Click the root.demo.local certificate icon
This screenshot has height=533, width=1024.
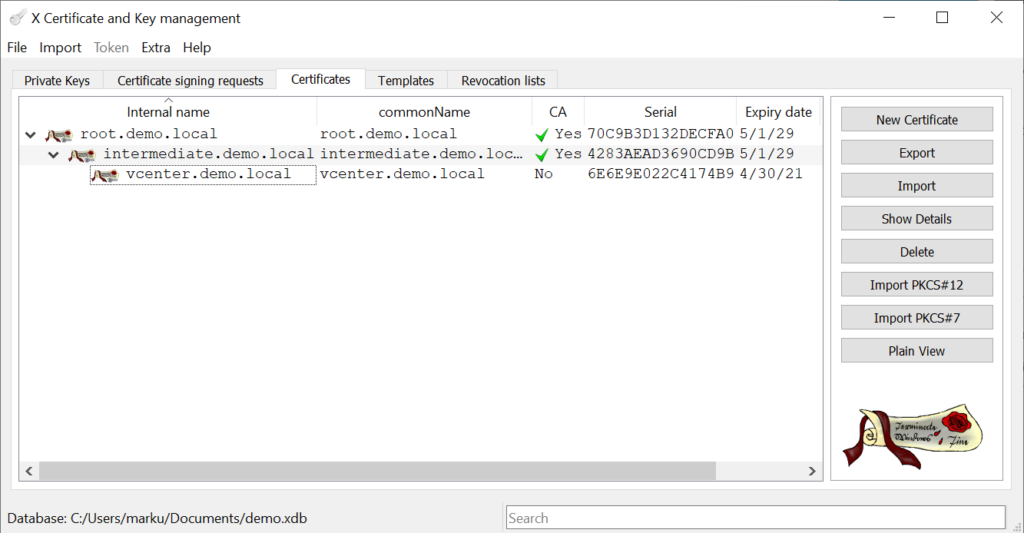click(59, 134)
